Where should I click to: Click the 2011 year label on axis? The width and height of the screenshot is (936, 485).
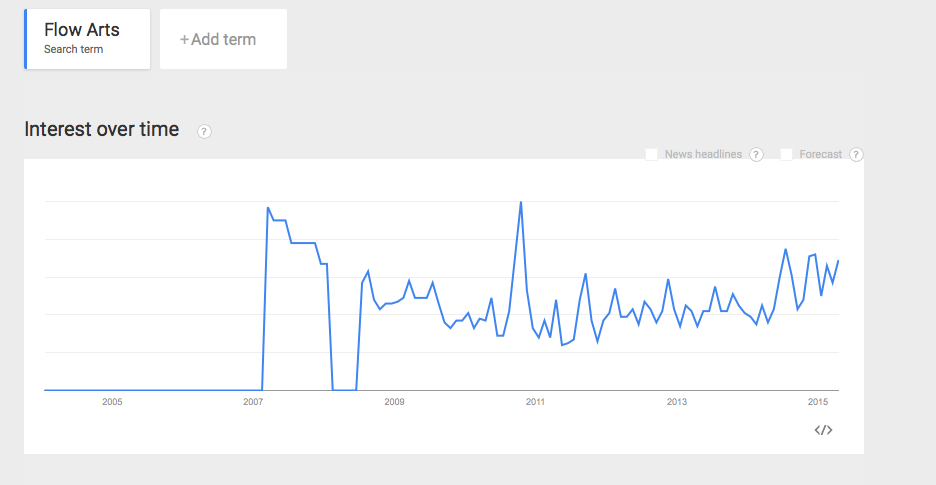(x=535, y=402)
